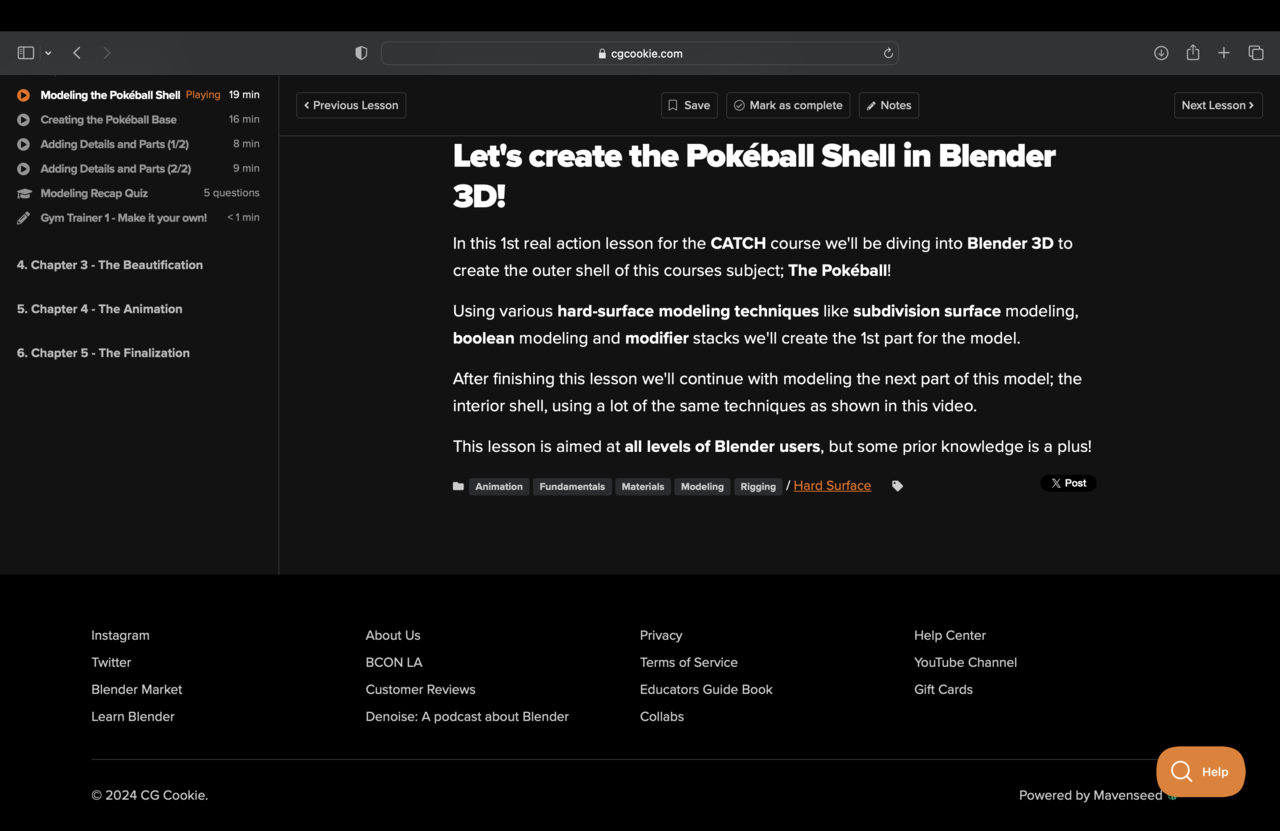Open the Educators Guide Book link
Viewport: 1280px width, 831px height.
pos(706,689)
